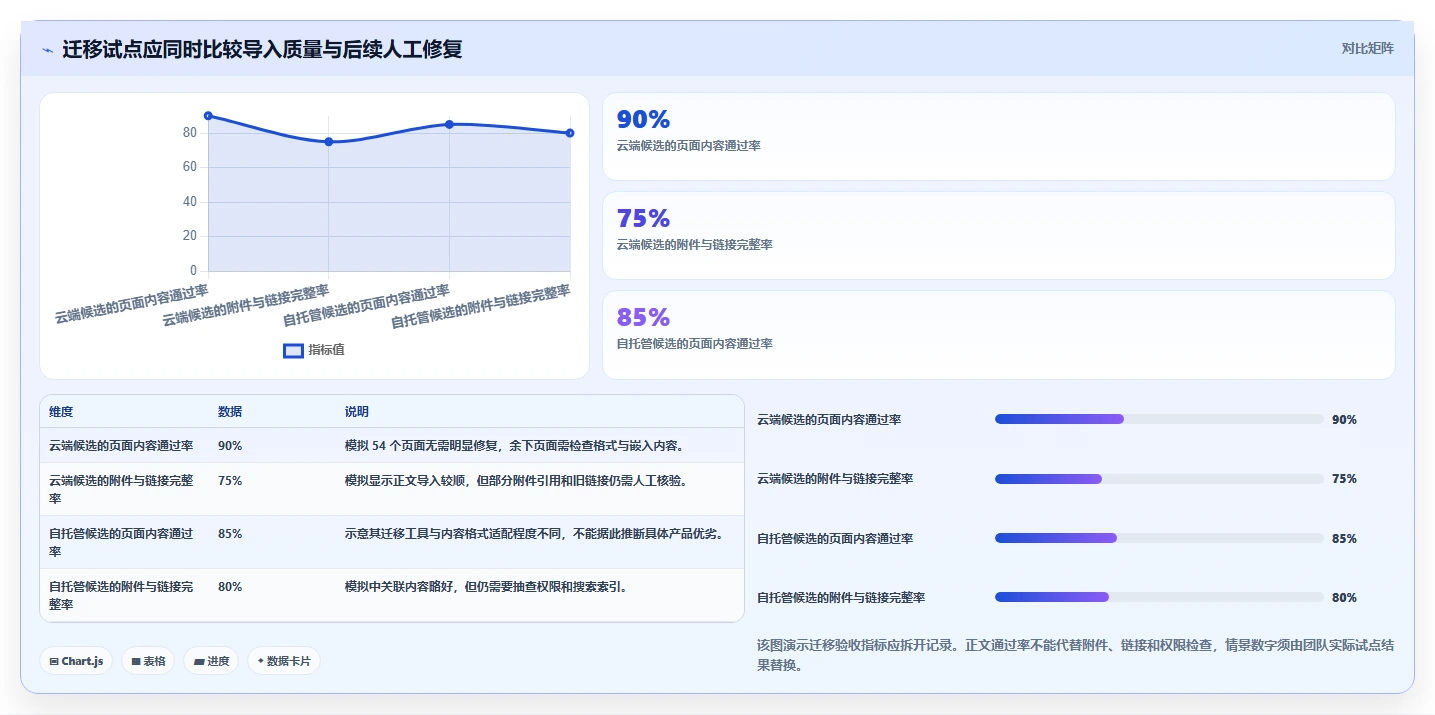Click the 85% progress bar for 自托管候选的页面内容通过率

tap(1159, 538)
